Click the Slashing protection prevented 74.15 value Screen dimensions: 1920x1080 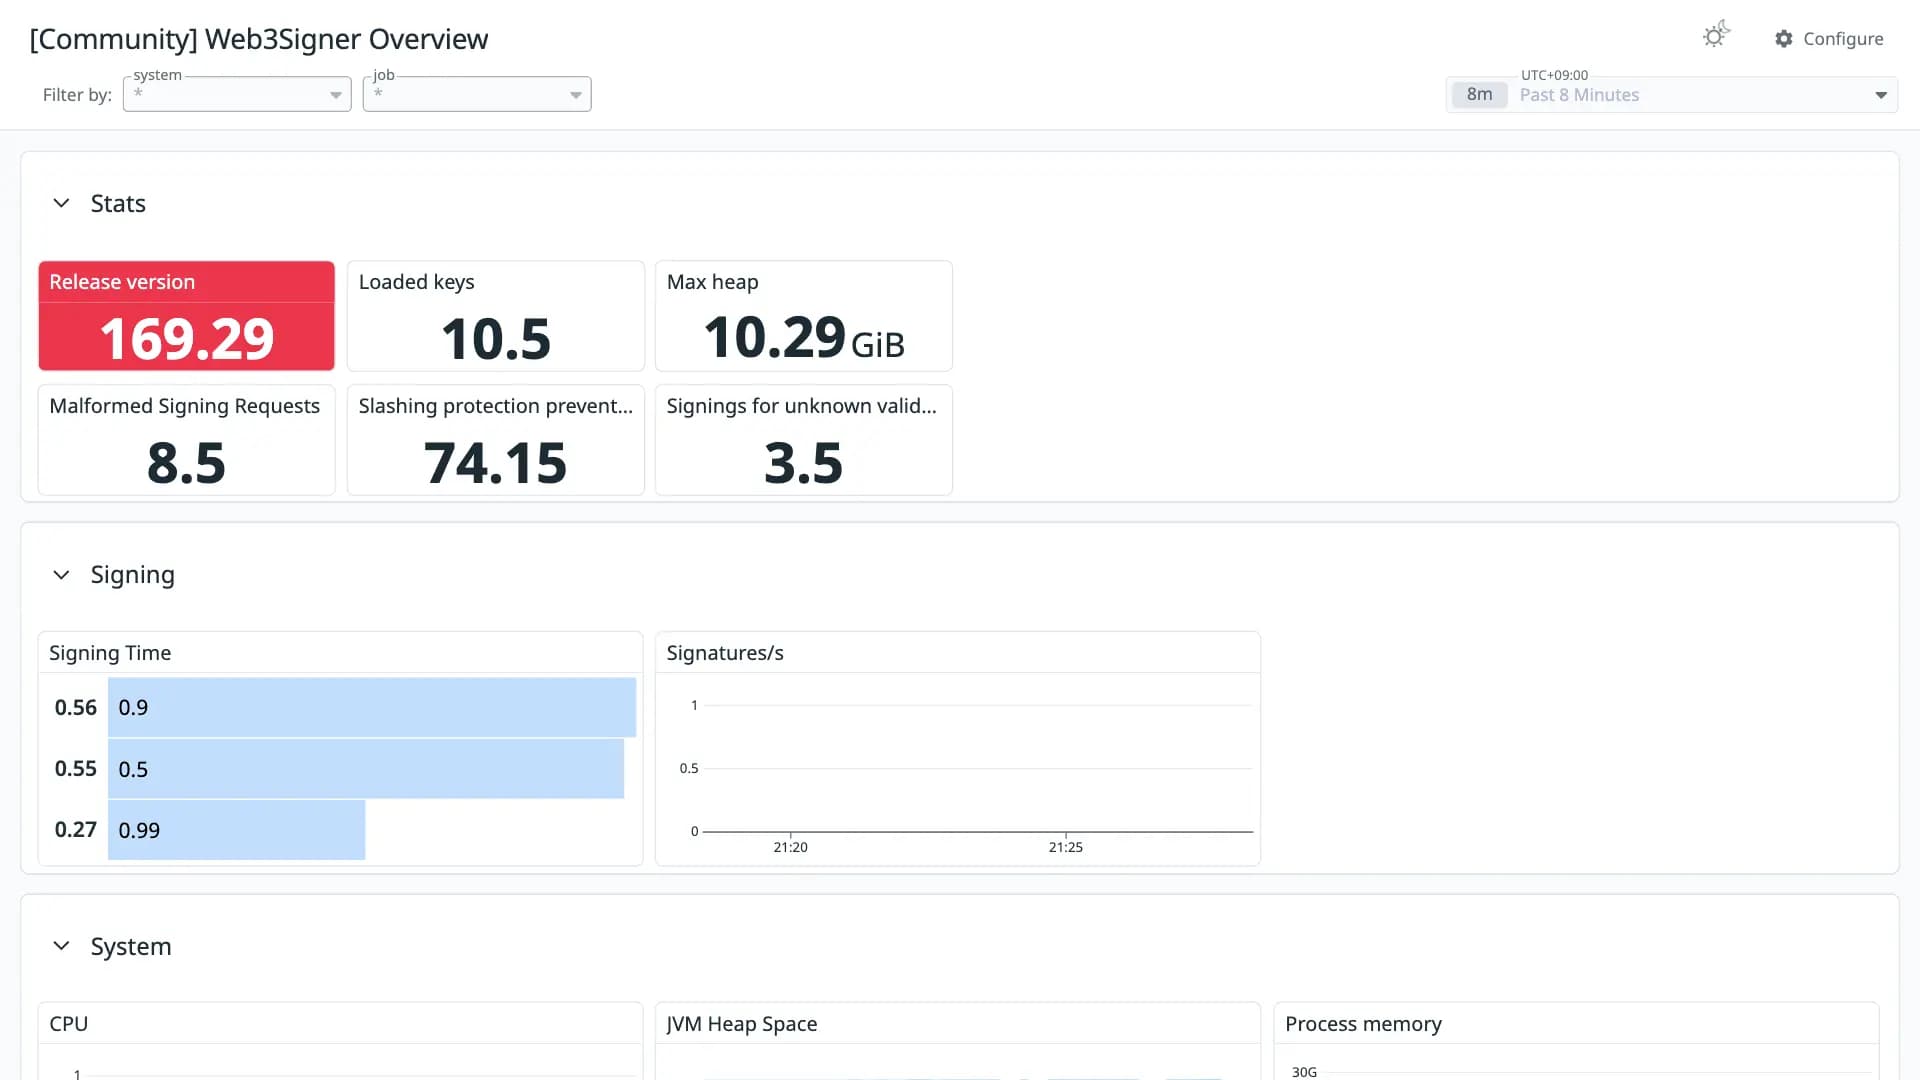[496, 463]
